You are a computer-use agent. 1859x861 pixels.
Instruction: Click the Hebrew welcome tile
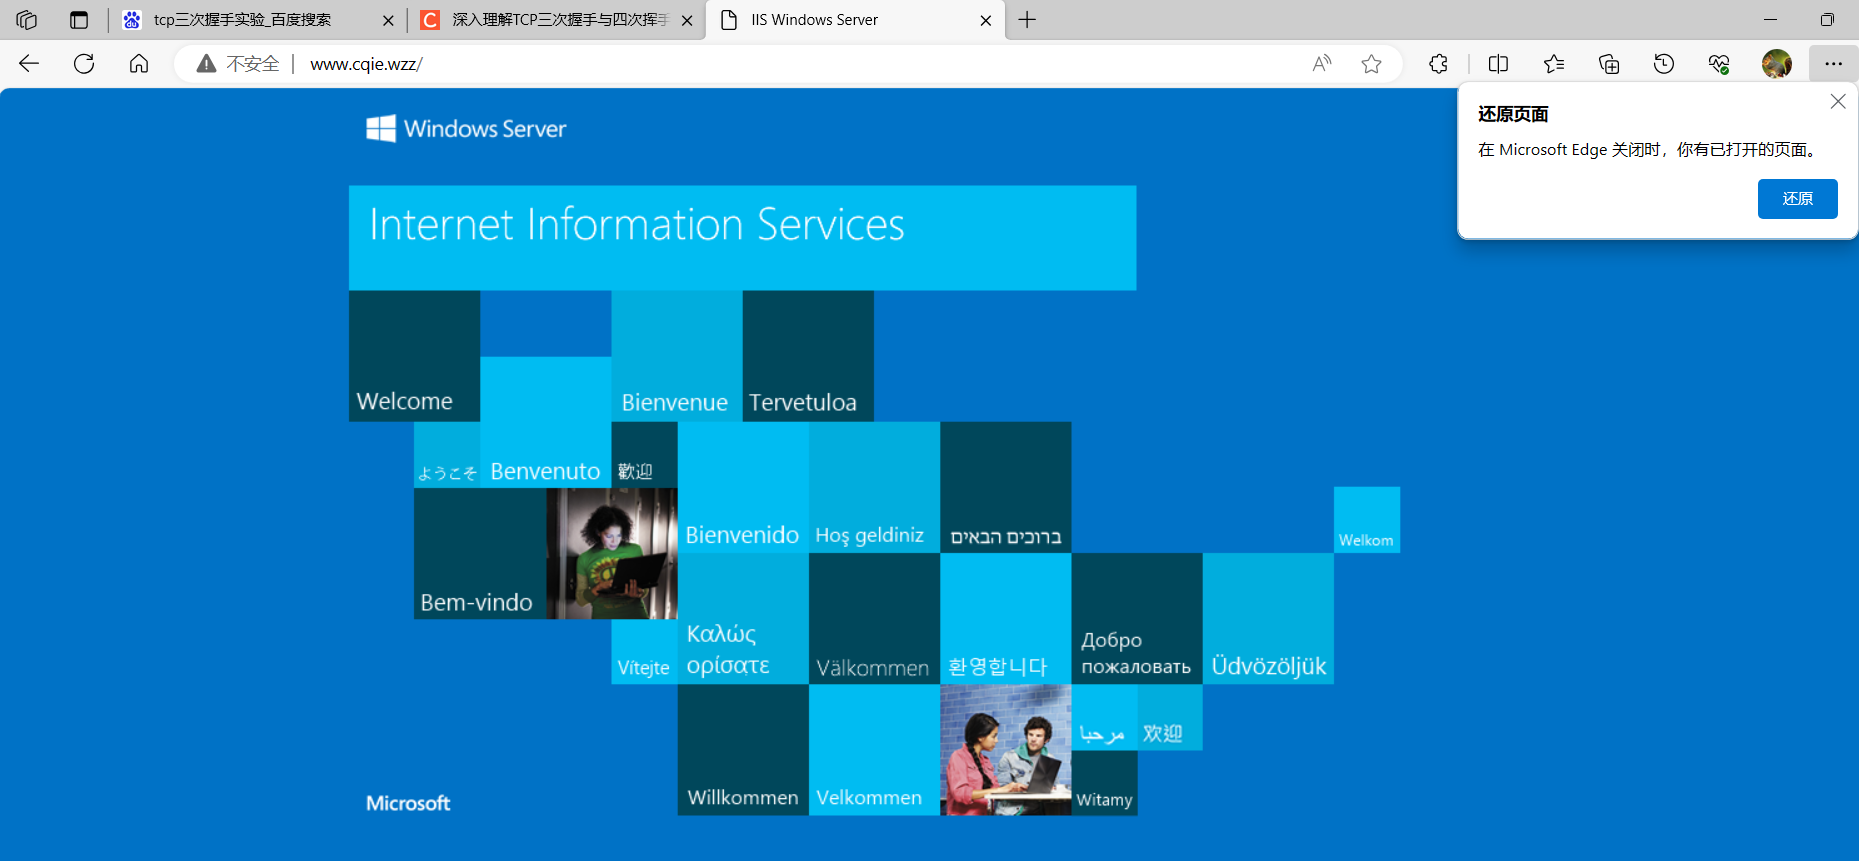click(x=1005, y=487)
